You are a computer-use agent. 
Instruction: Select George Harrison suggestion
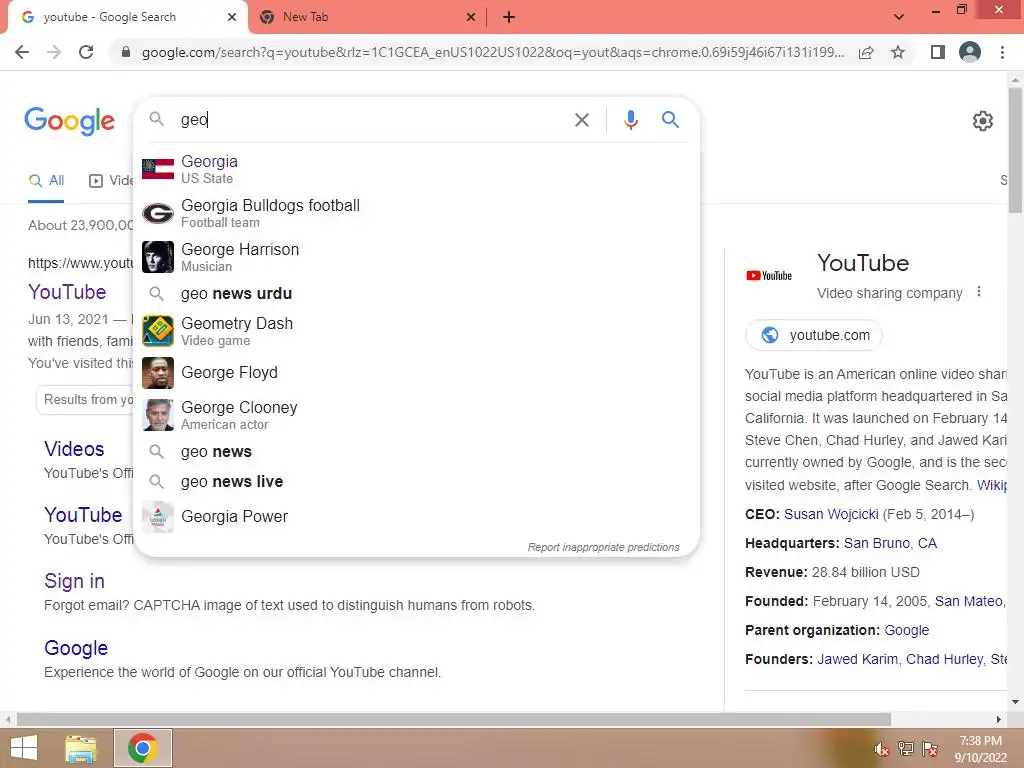coord(417,257)
